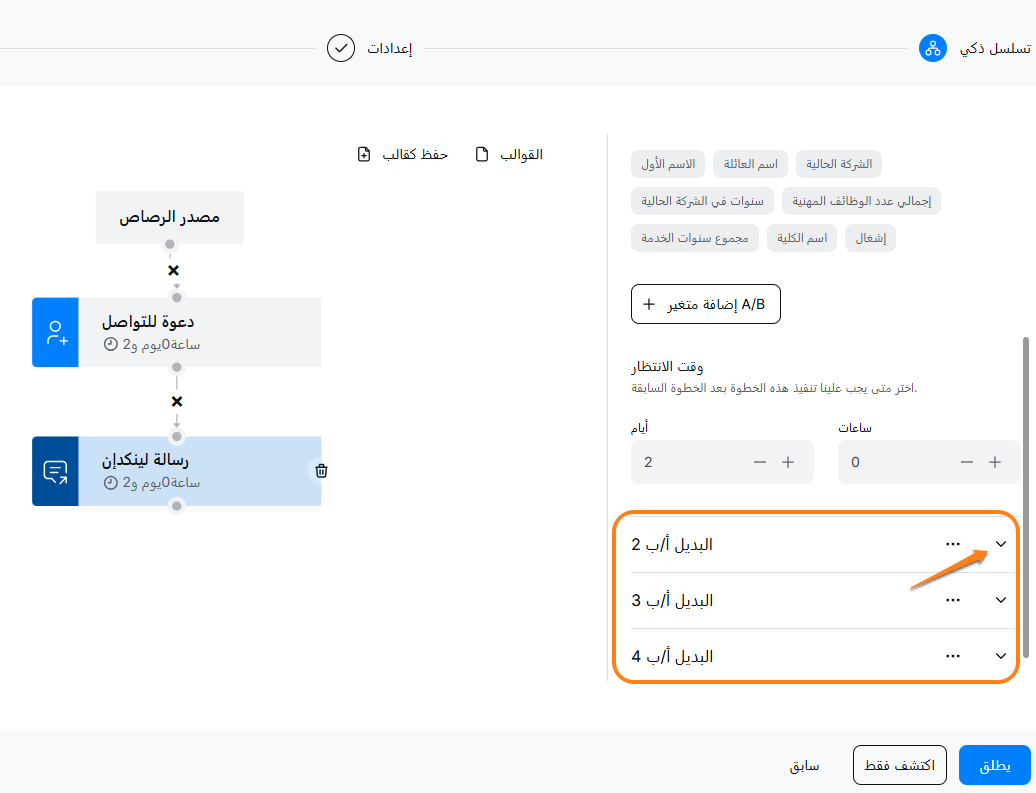The image size is (1036, 793).
Task: Expand the البديل أ/ب 2 variant
Action: (x=1001, y=544)
